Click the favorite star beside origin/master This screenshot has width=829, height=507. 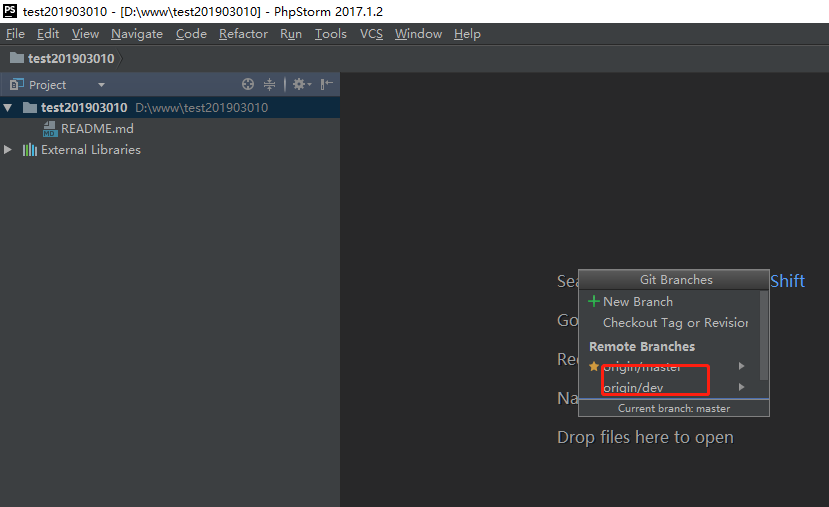point(594,366)
